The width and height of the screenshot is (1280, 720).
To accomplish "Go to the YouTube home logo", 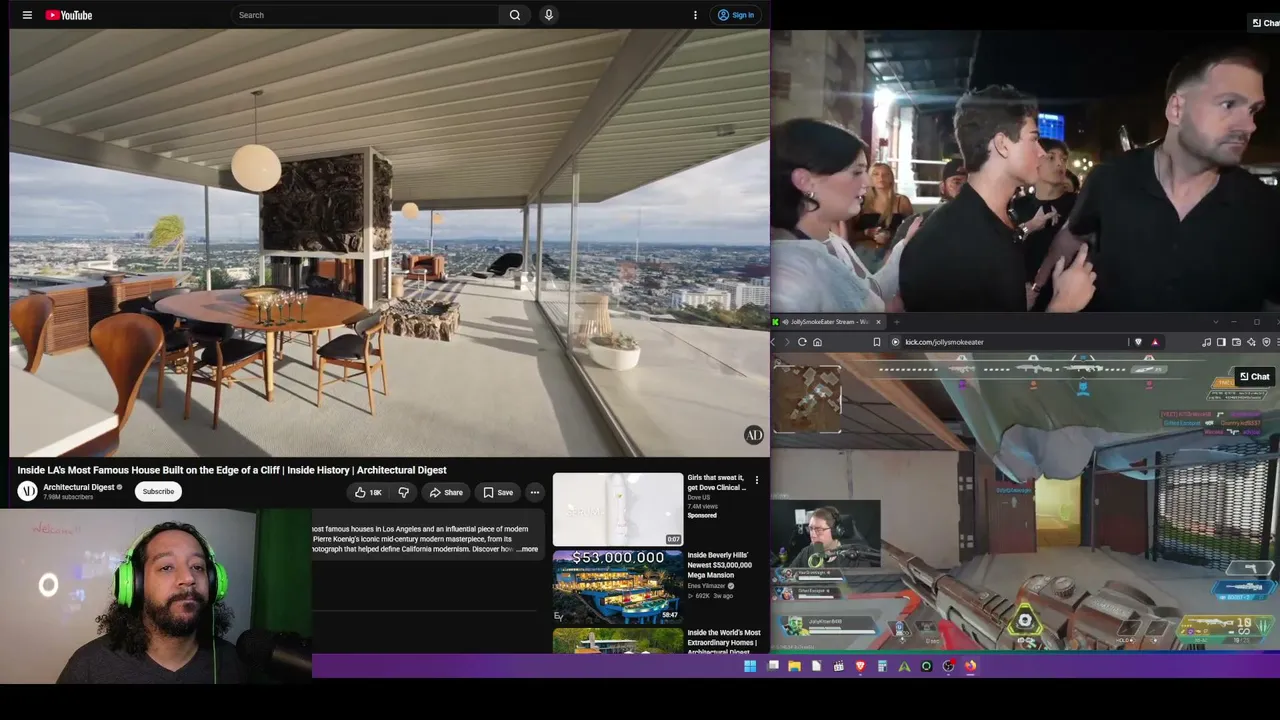I will [69, 15].
